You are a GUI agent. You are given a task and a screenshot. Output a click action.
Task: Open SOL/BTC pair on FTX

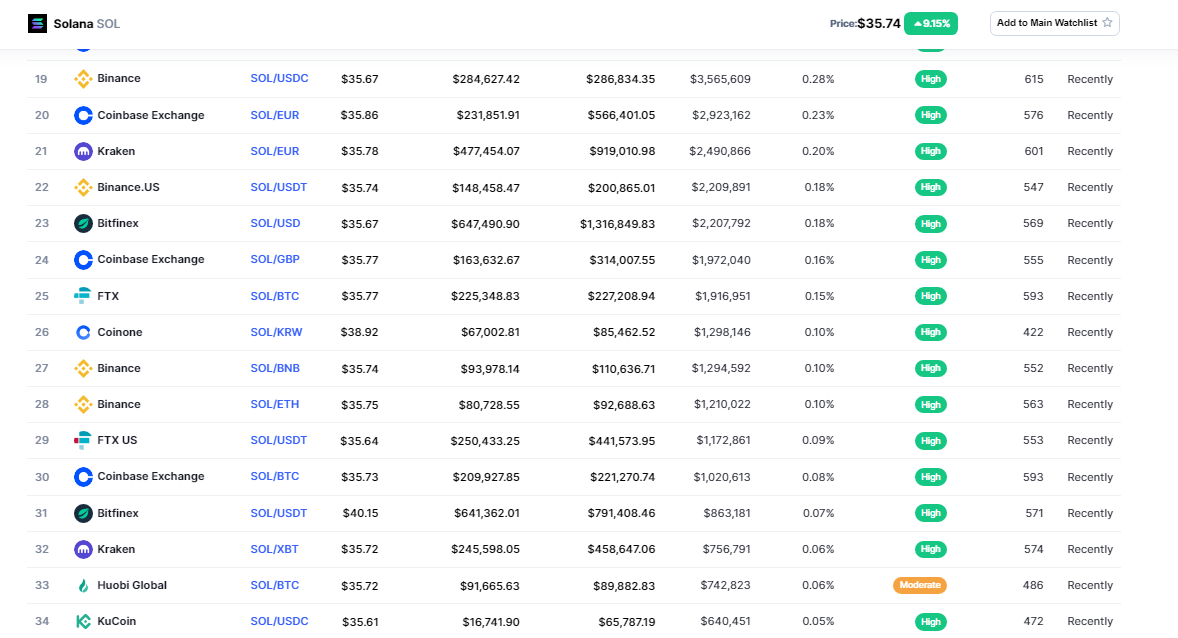(275, 296)
